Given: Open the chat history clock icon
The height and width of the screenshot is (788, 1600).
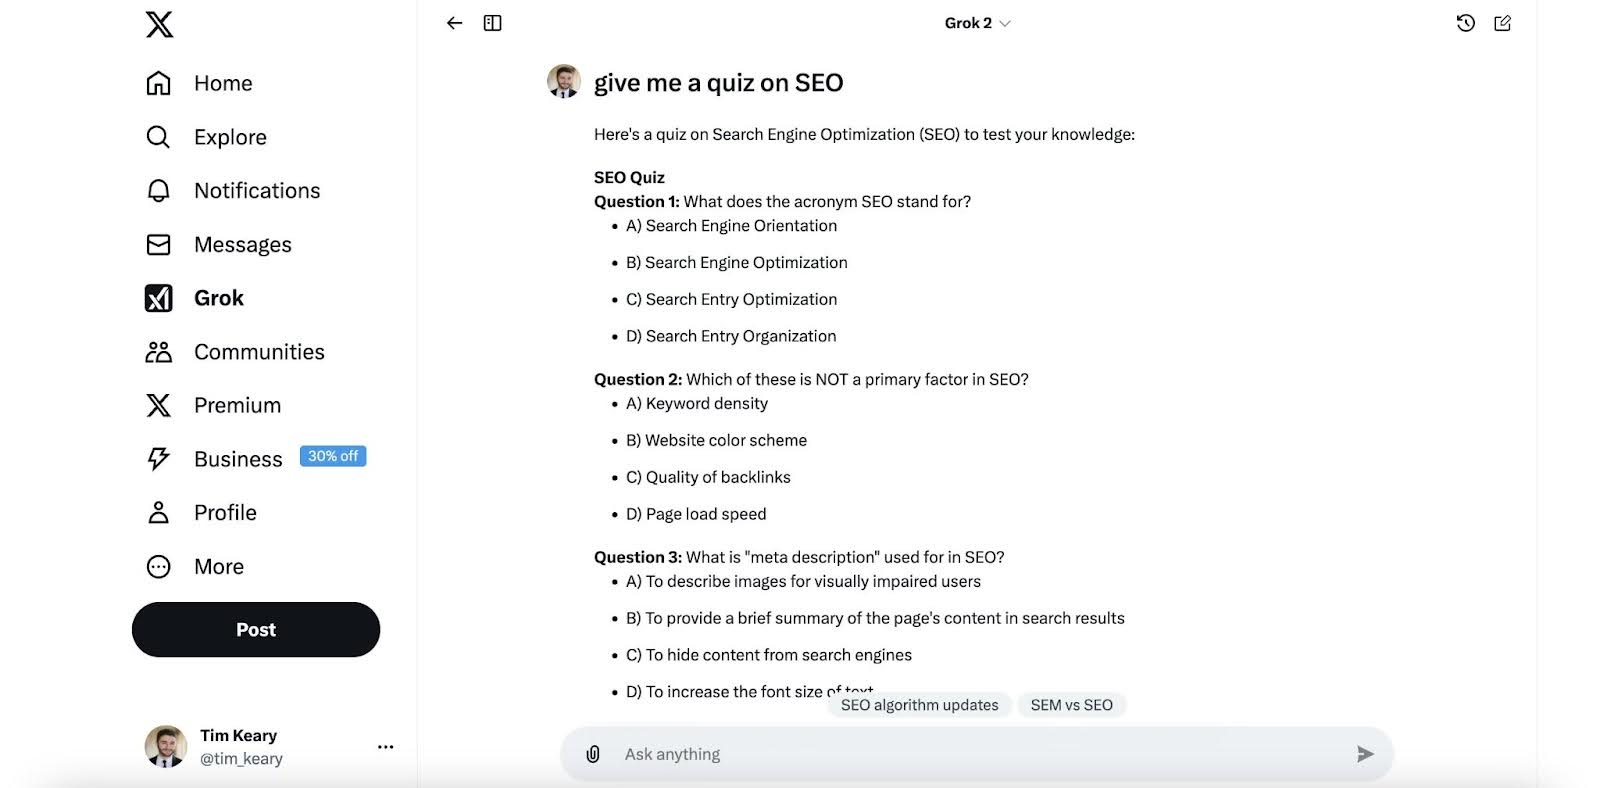Looking at the screenshot, I should 1465,23.
